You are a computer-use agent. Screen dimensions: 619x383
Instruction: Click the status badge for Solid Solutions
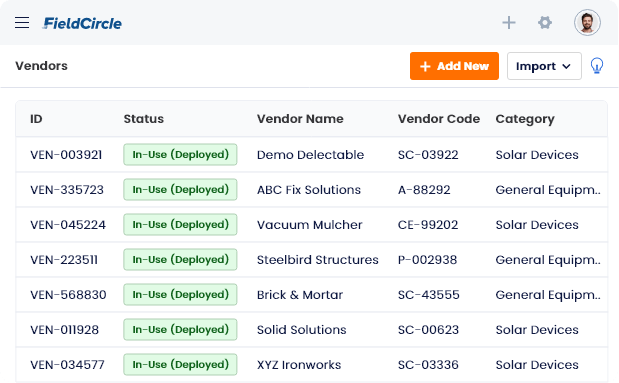(x=180, y=329)
